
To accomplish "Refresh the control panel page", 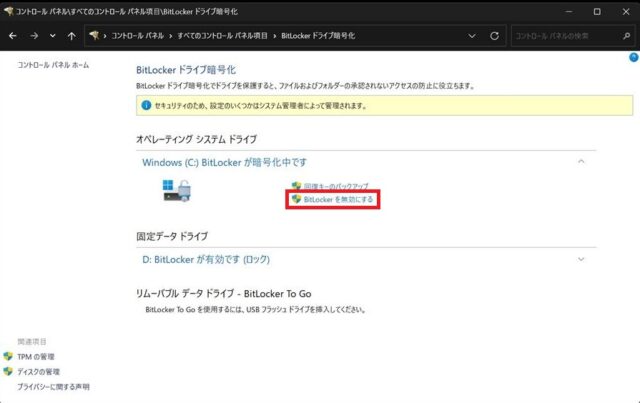I will tap(494, 36).
